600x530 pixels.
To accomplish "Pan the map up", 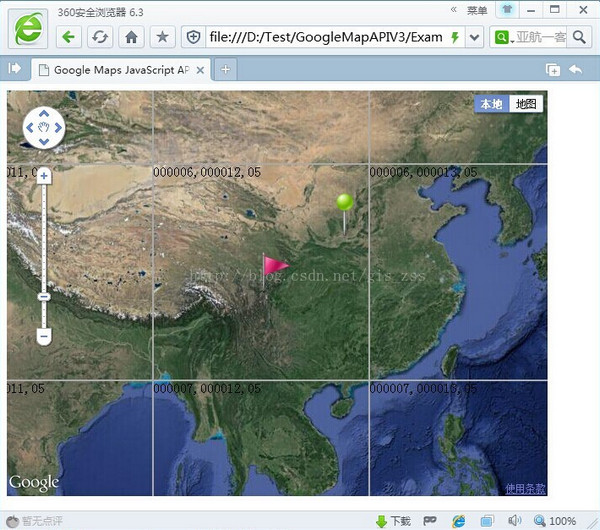I will [44, 114].
